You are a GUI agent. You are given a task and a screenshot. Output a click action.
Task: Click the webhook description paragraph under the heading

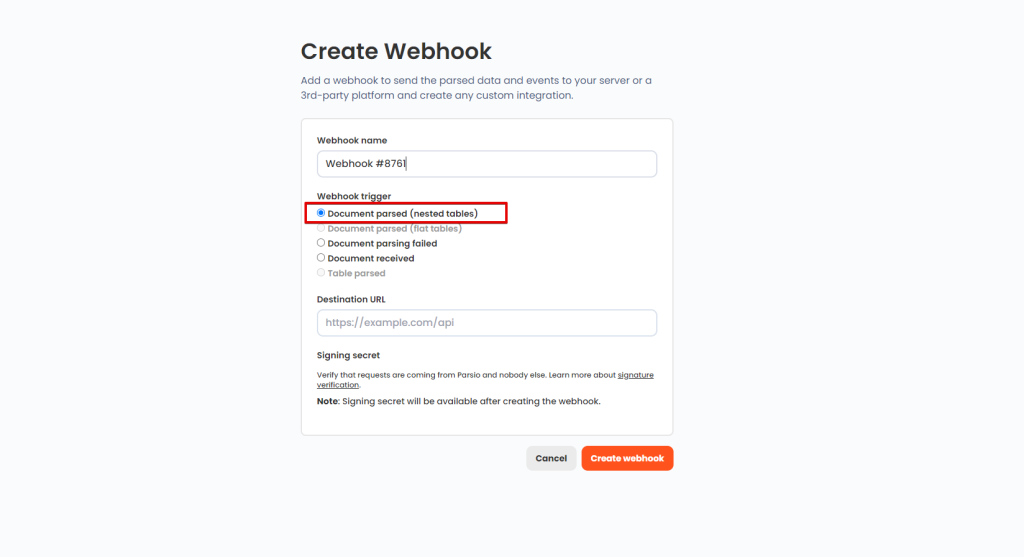coord(476,88)
